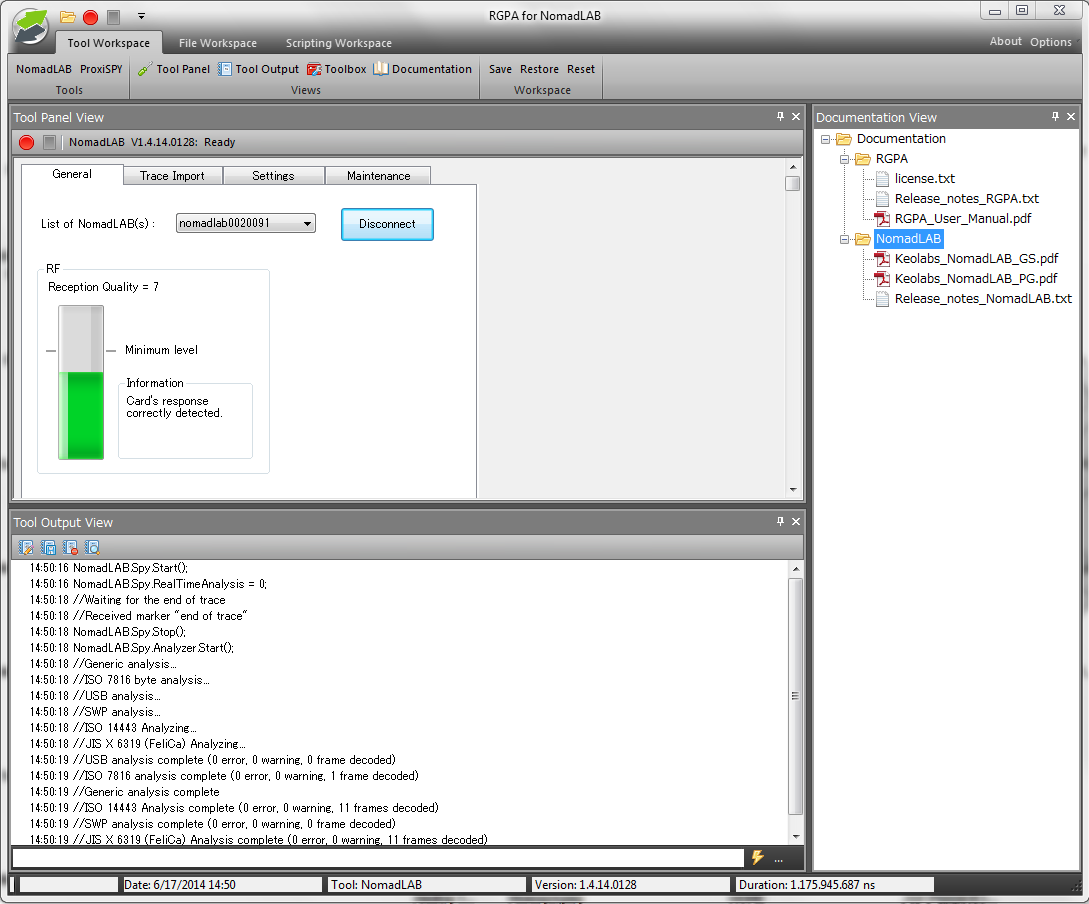Click the Tool Output scrollbar up arrow
This screenshot has width=1089, height=904.
(795, 569)
